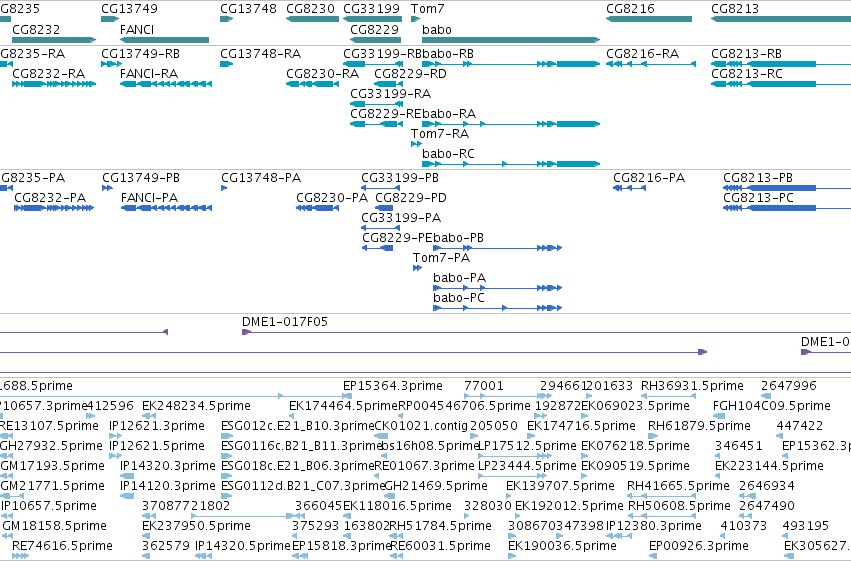Click the babo-RC transcript label
This screenshot has height=561, width=851.
[x=448, y=154]
